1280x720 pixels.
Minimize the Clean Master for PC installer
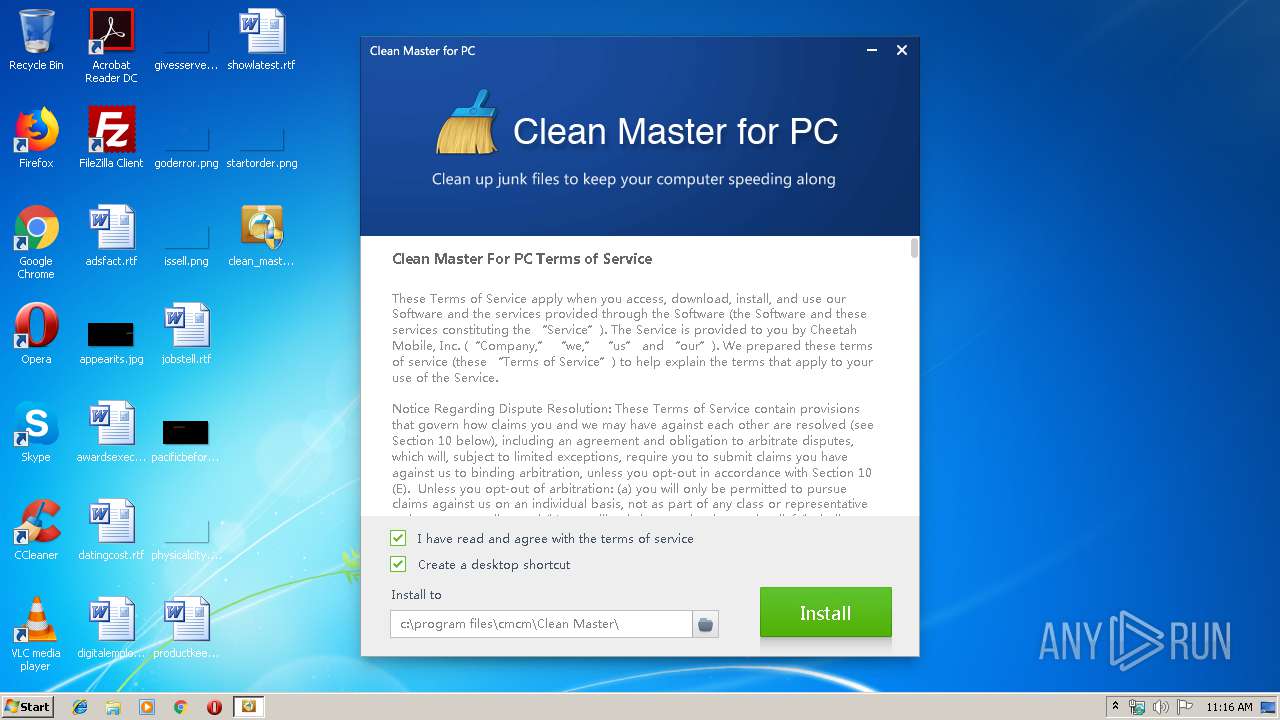(x=873, y=50)
